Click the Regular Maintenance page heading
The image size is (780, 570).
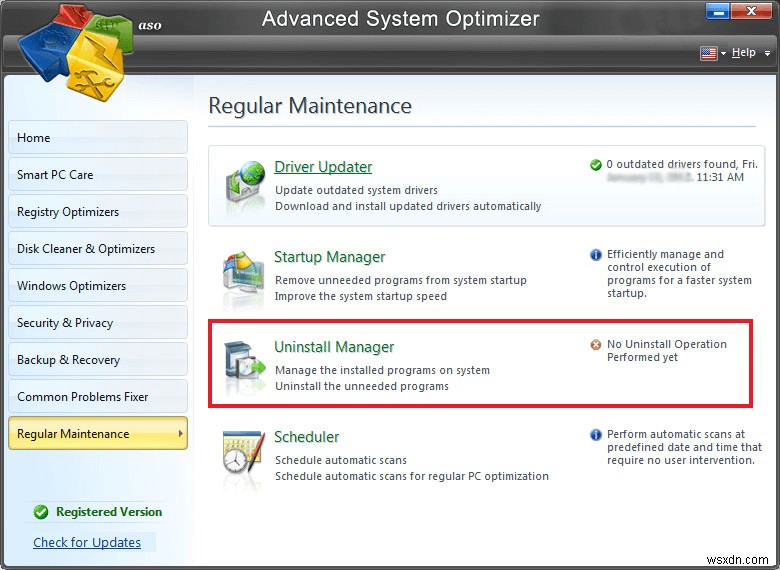310,105
